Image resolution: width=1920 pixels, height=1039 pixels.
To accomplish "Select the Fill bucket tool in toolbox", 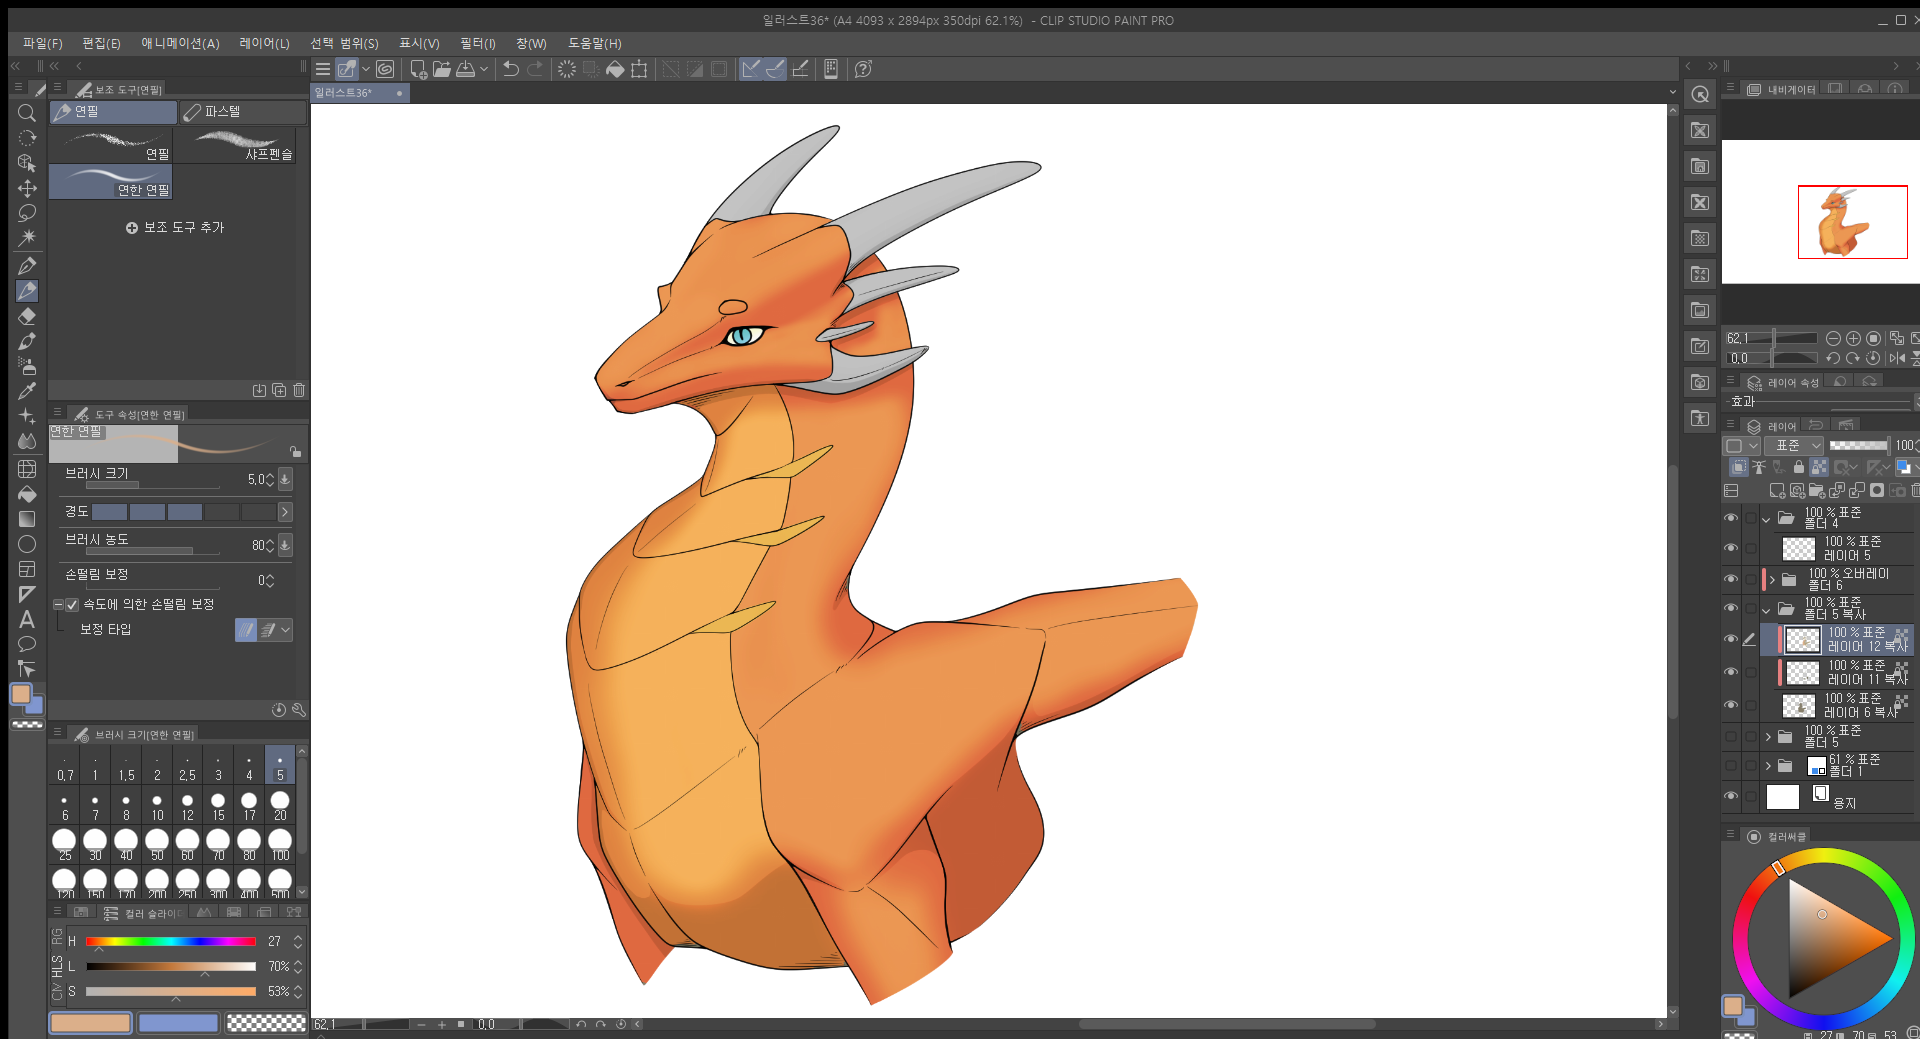I will tap(27, 494).
